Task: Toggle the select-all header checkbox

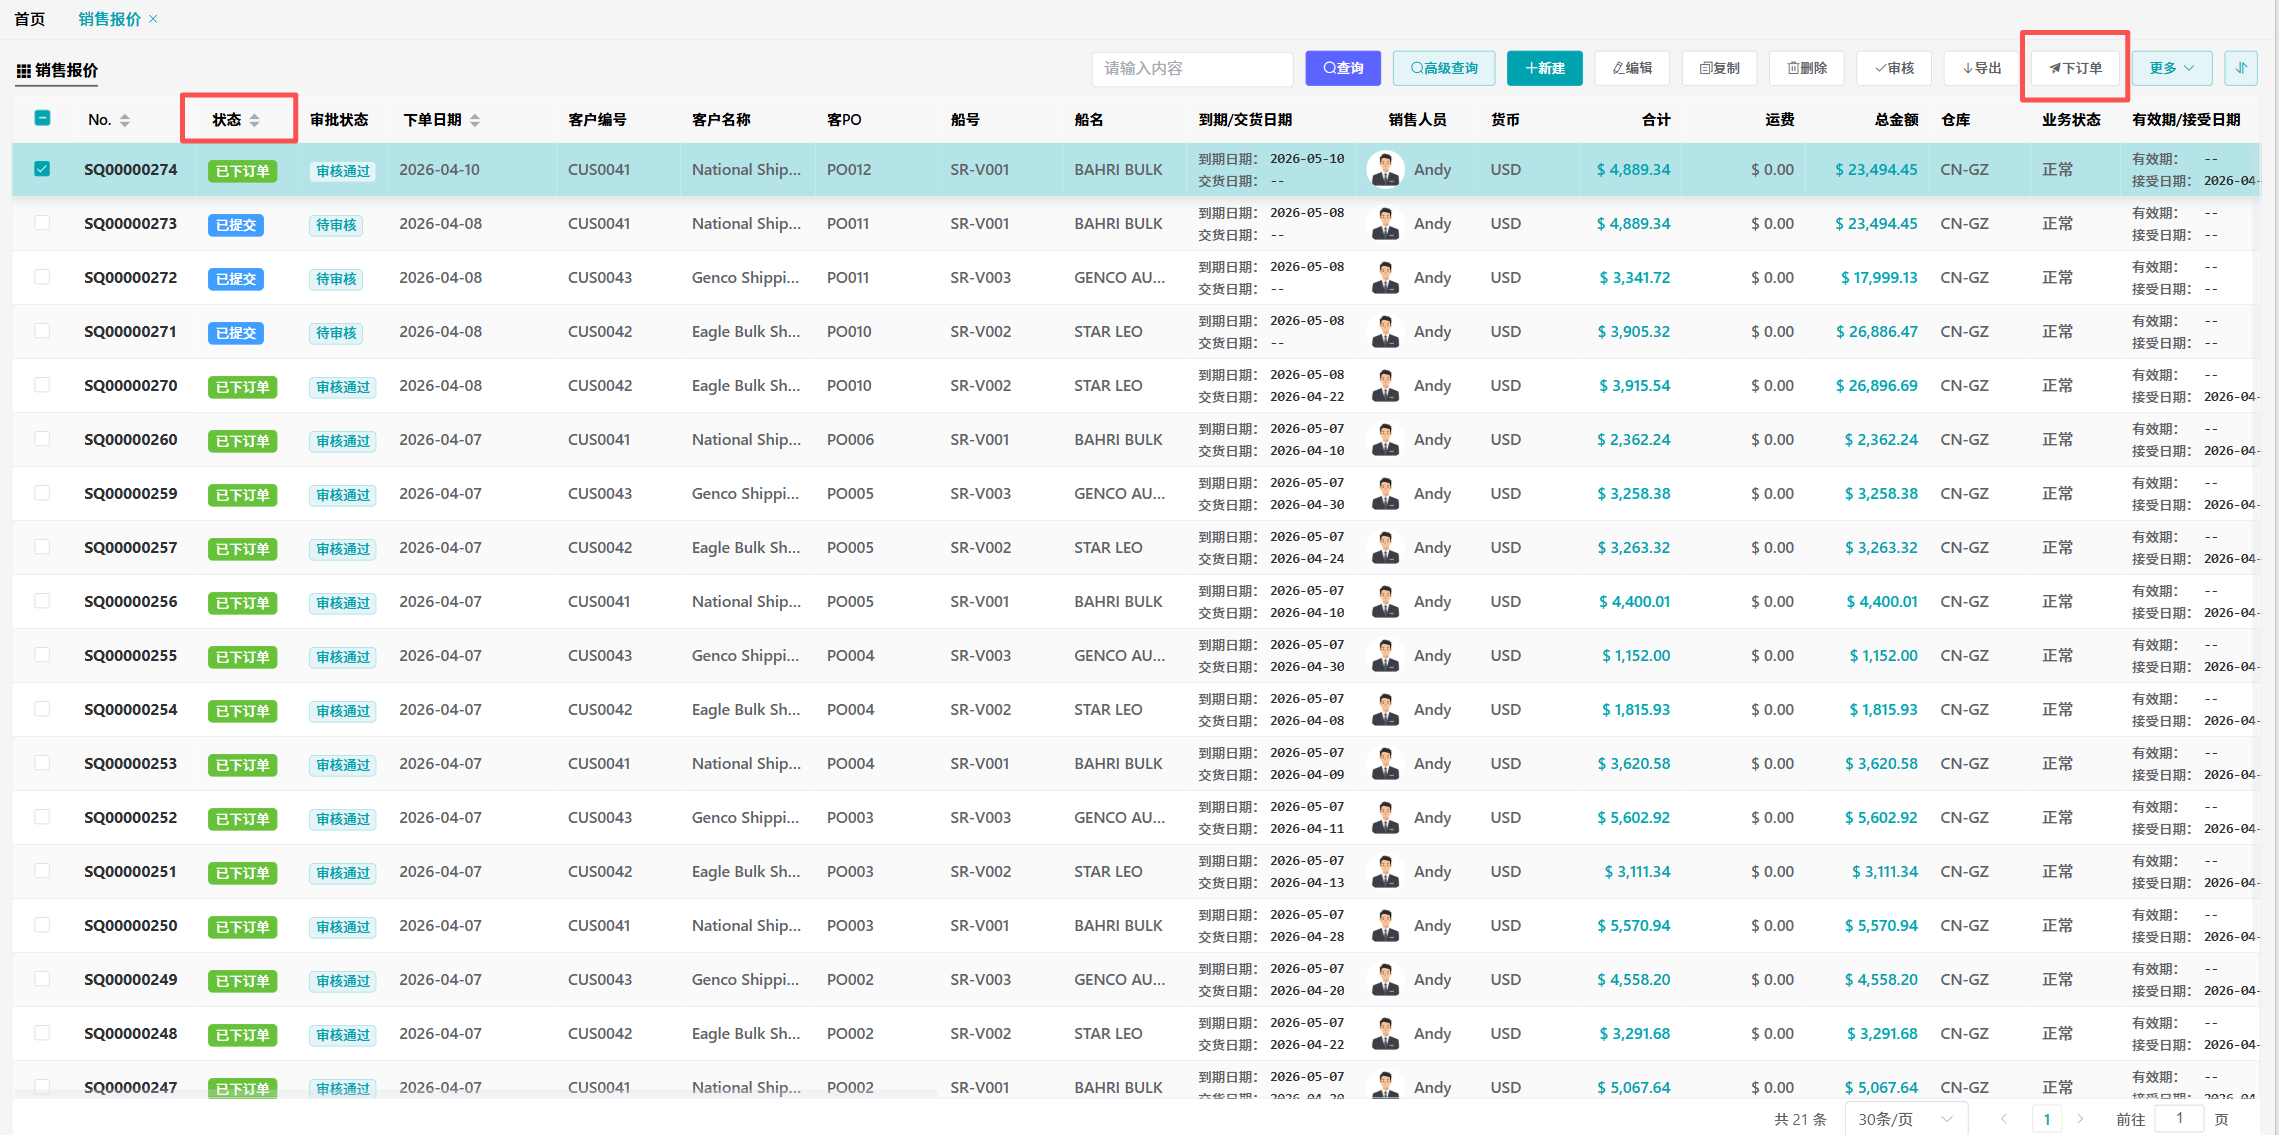Action: pyautogui.click(x=42, y=118)
